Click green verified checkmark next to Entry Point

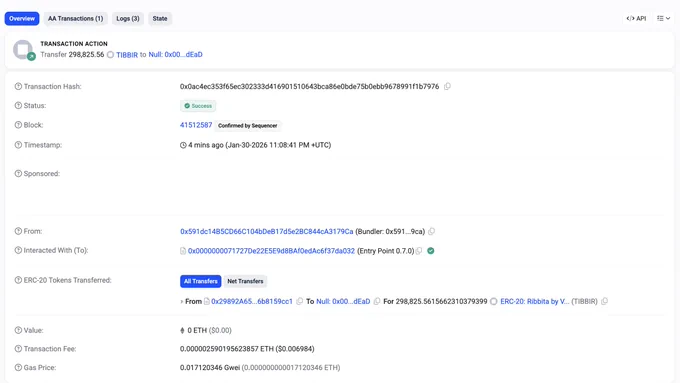[x=431, y=251]
